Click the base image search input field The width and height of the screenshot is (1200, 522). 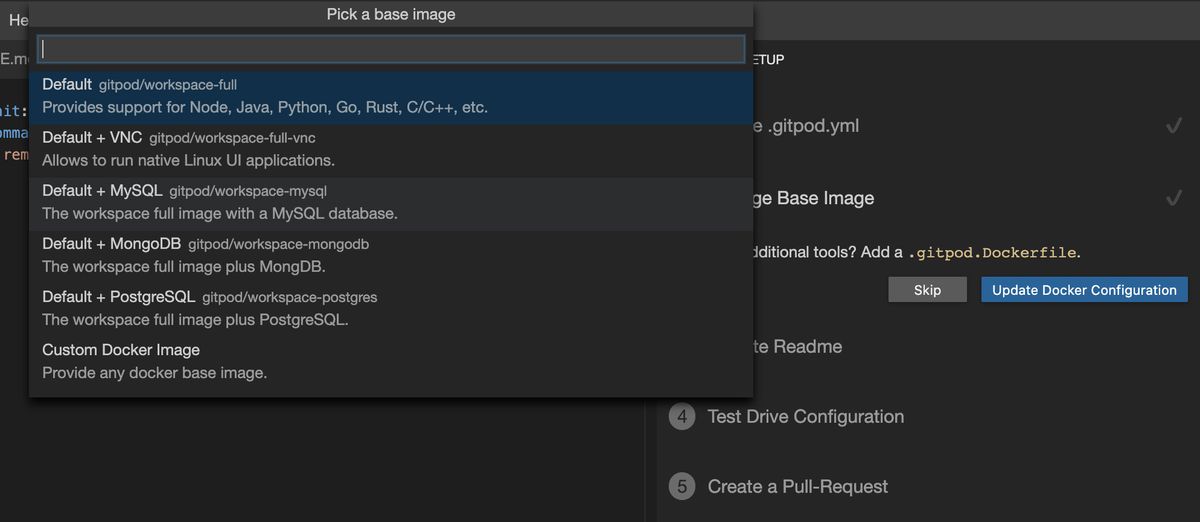[x=391, y=49]
